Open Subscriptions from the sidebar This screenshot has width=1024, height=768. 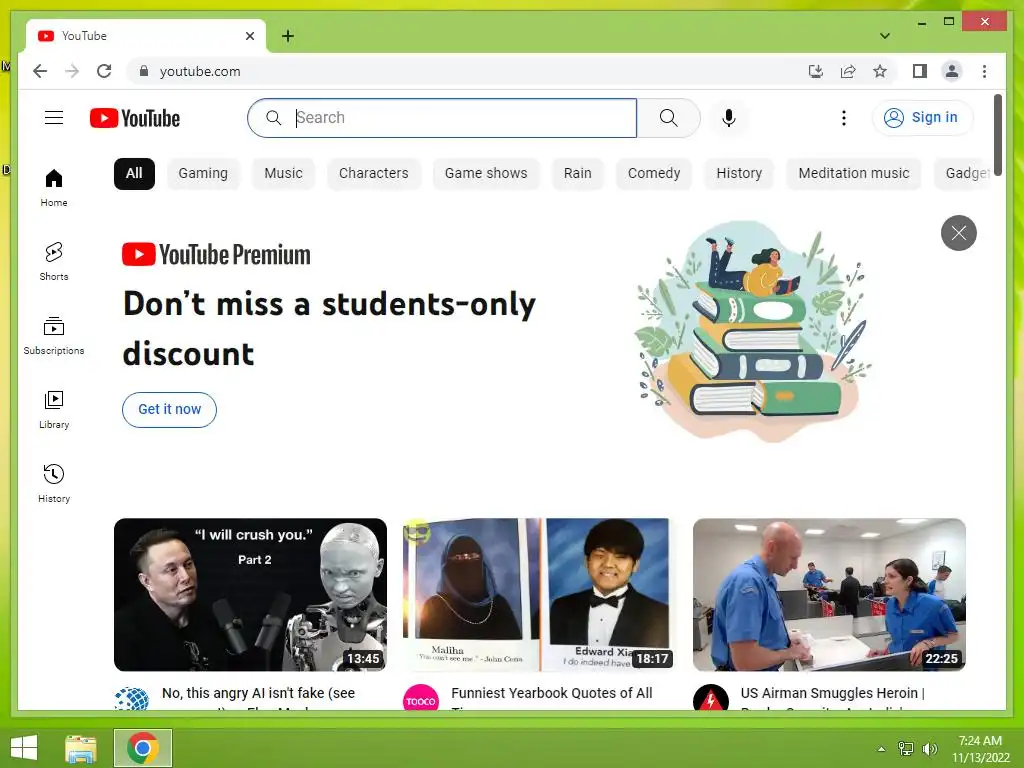tap(54, 336)
